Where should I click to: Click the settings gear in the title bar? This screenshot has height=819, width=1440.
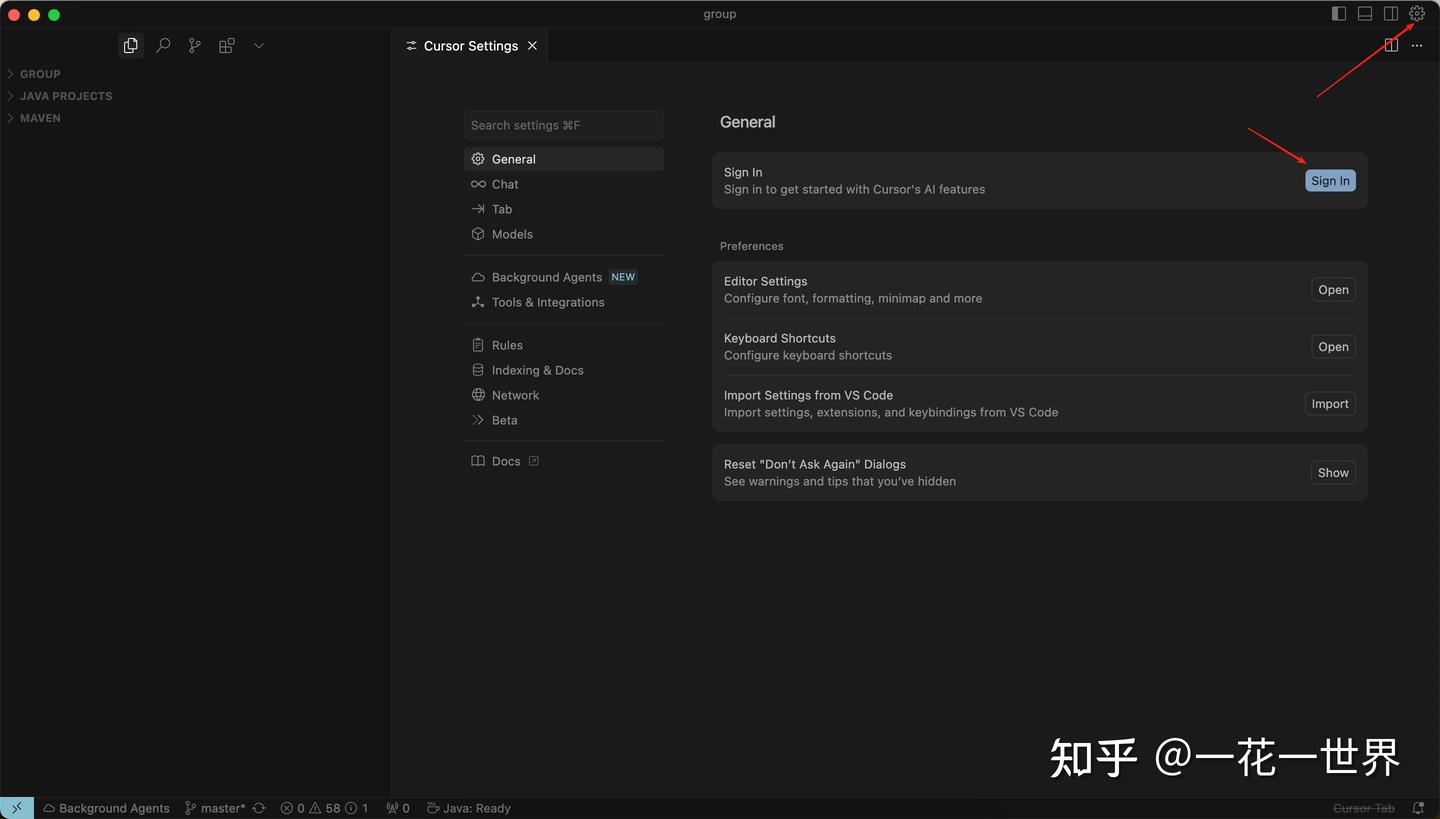click(x=1417, y=14)
